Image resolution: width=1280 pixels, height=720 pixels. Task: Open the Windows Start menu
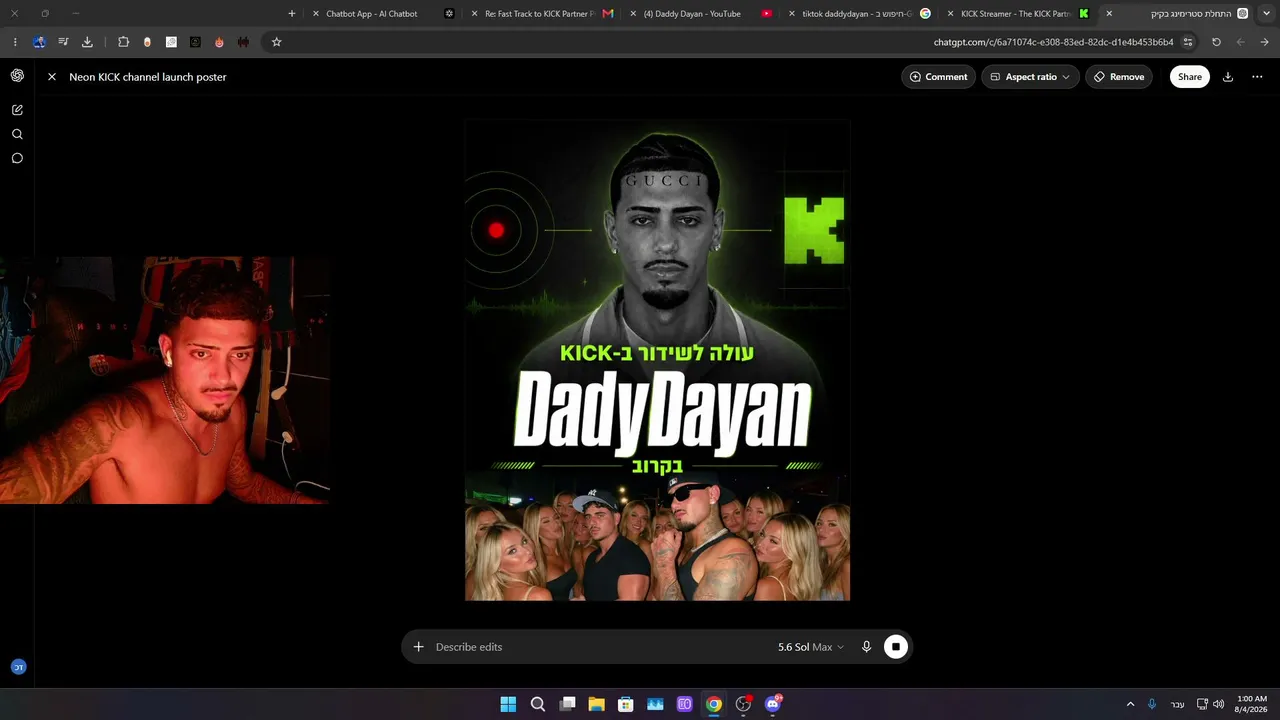508,704
